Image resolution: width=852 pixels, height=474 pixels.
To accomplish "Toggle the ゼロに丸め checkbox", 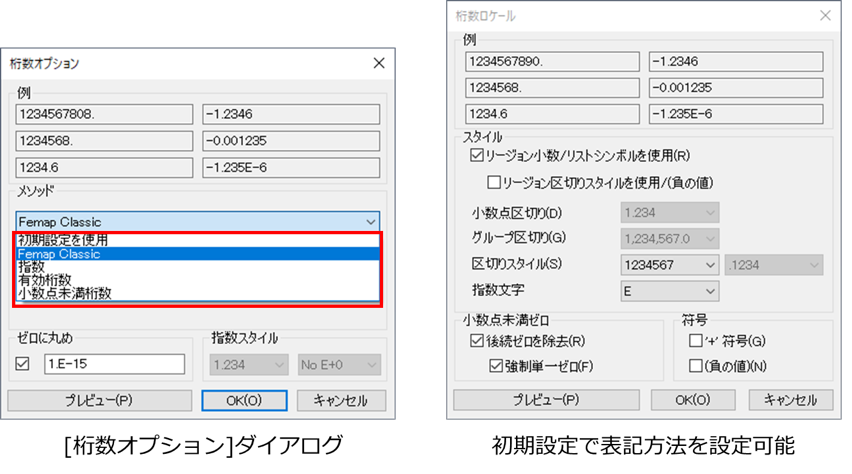I will click(x=22, y=364).
